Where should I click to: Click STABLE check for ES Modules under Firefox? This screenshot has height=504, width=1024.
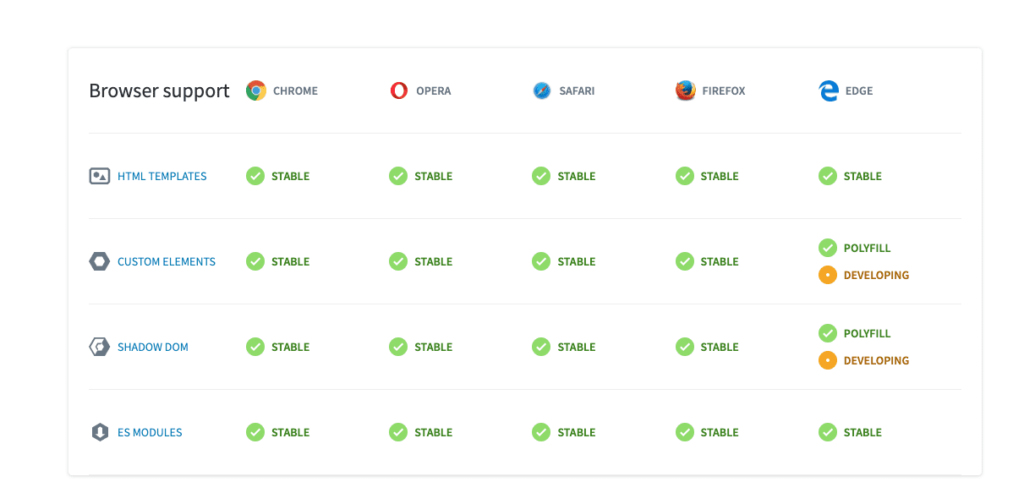(x=707, y=432)
